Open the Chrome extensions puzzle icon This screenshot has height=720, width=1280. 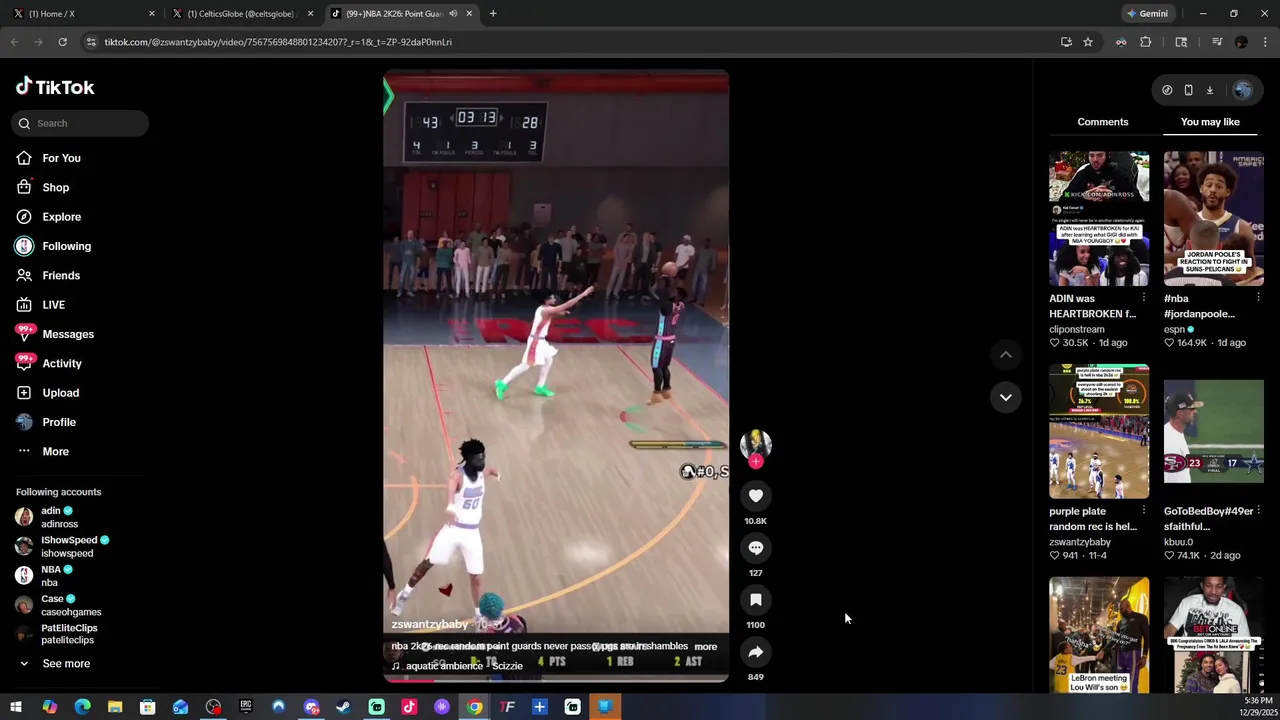click(x=1146, y=42)
